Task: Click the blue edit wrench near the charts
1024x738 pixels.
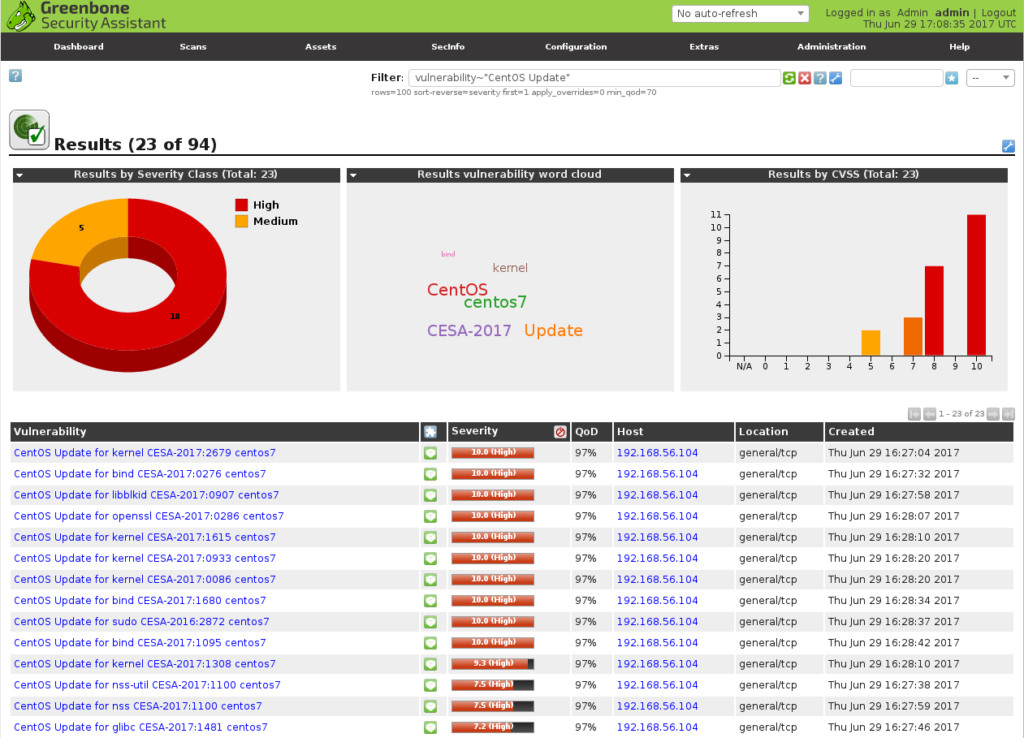Action: (x=1008, y=146)
